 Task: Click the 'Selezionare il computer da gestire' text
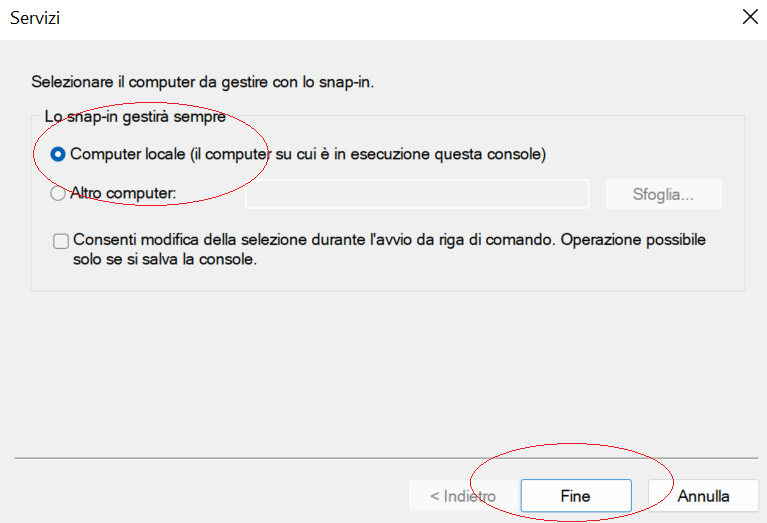point(203,82)
